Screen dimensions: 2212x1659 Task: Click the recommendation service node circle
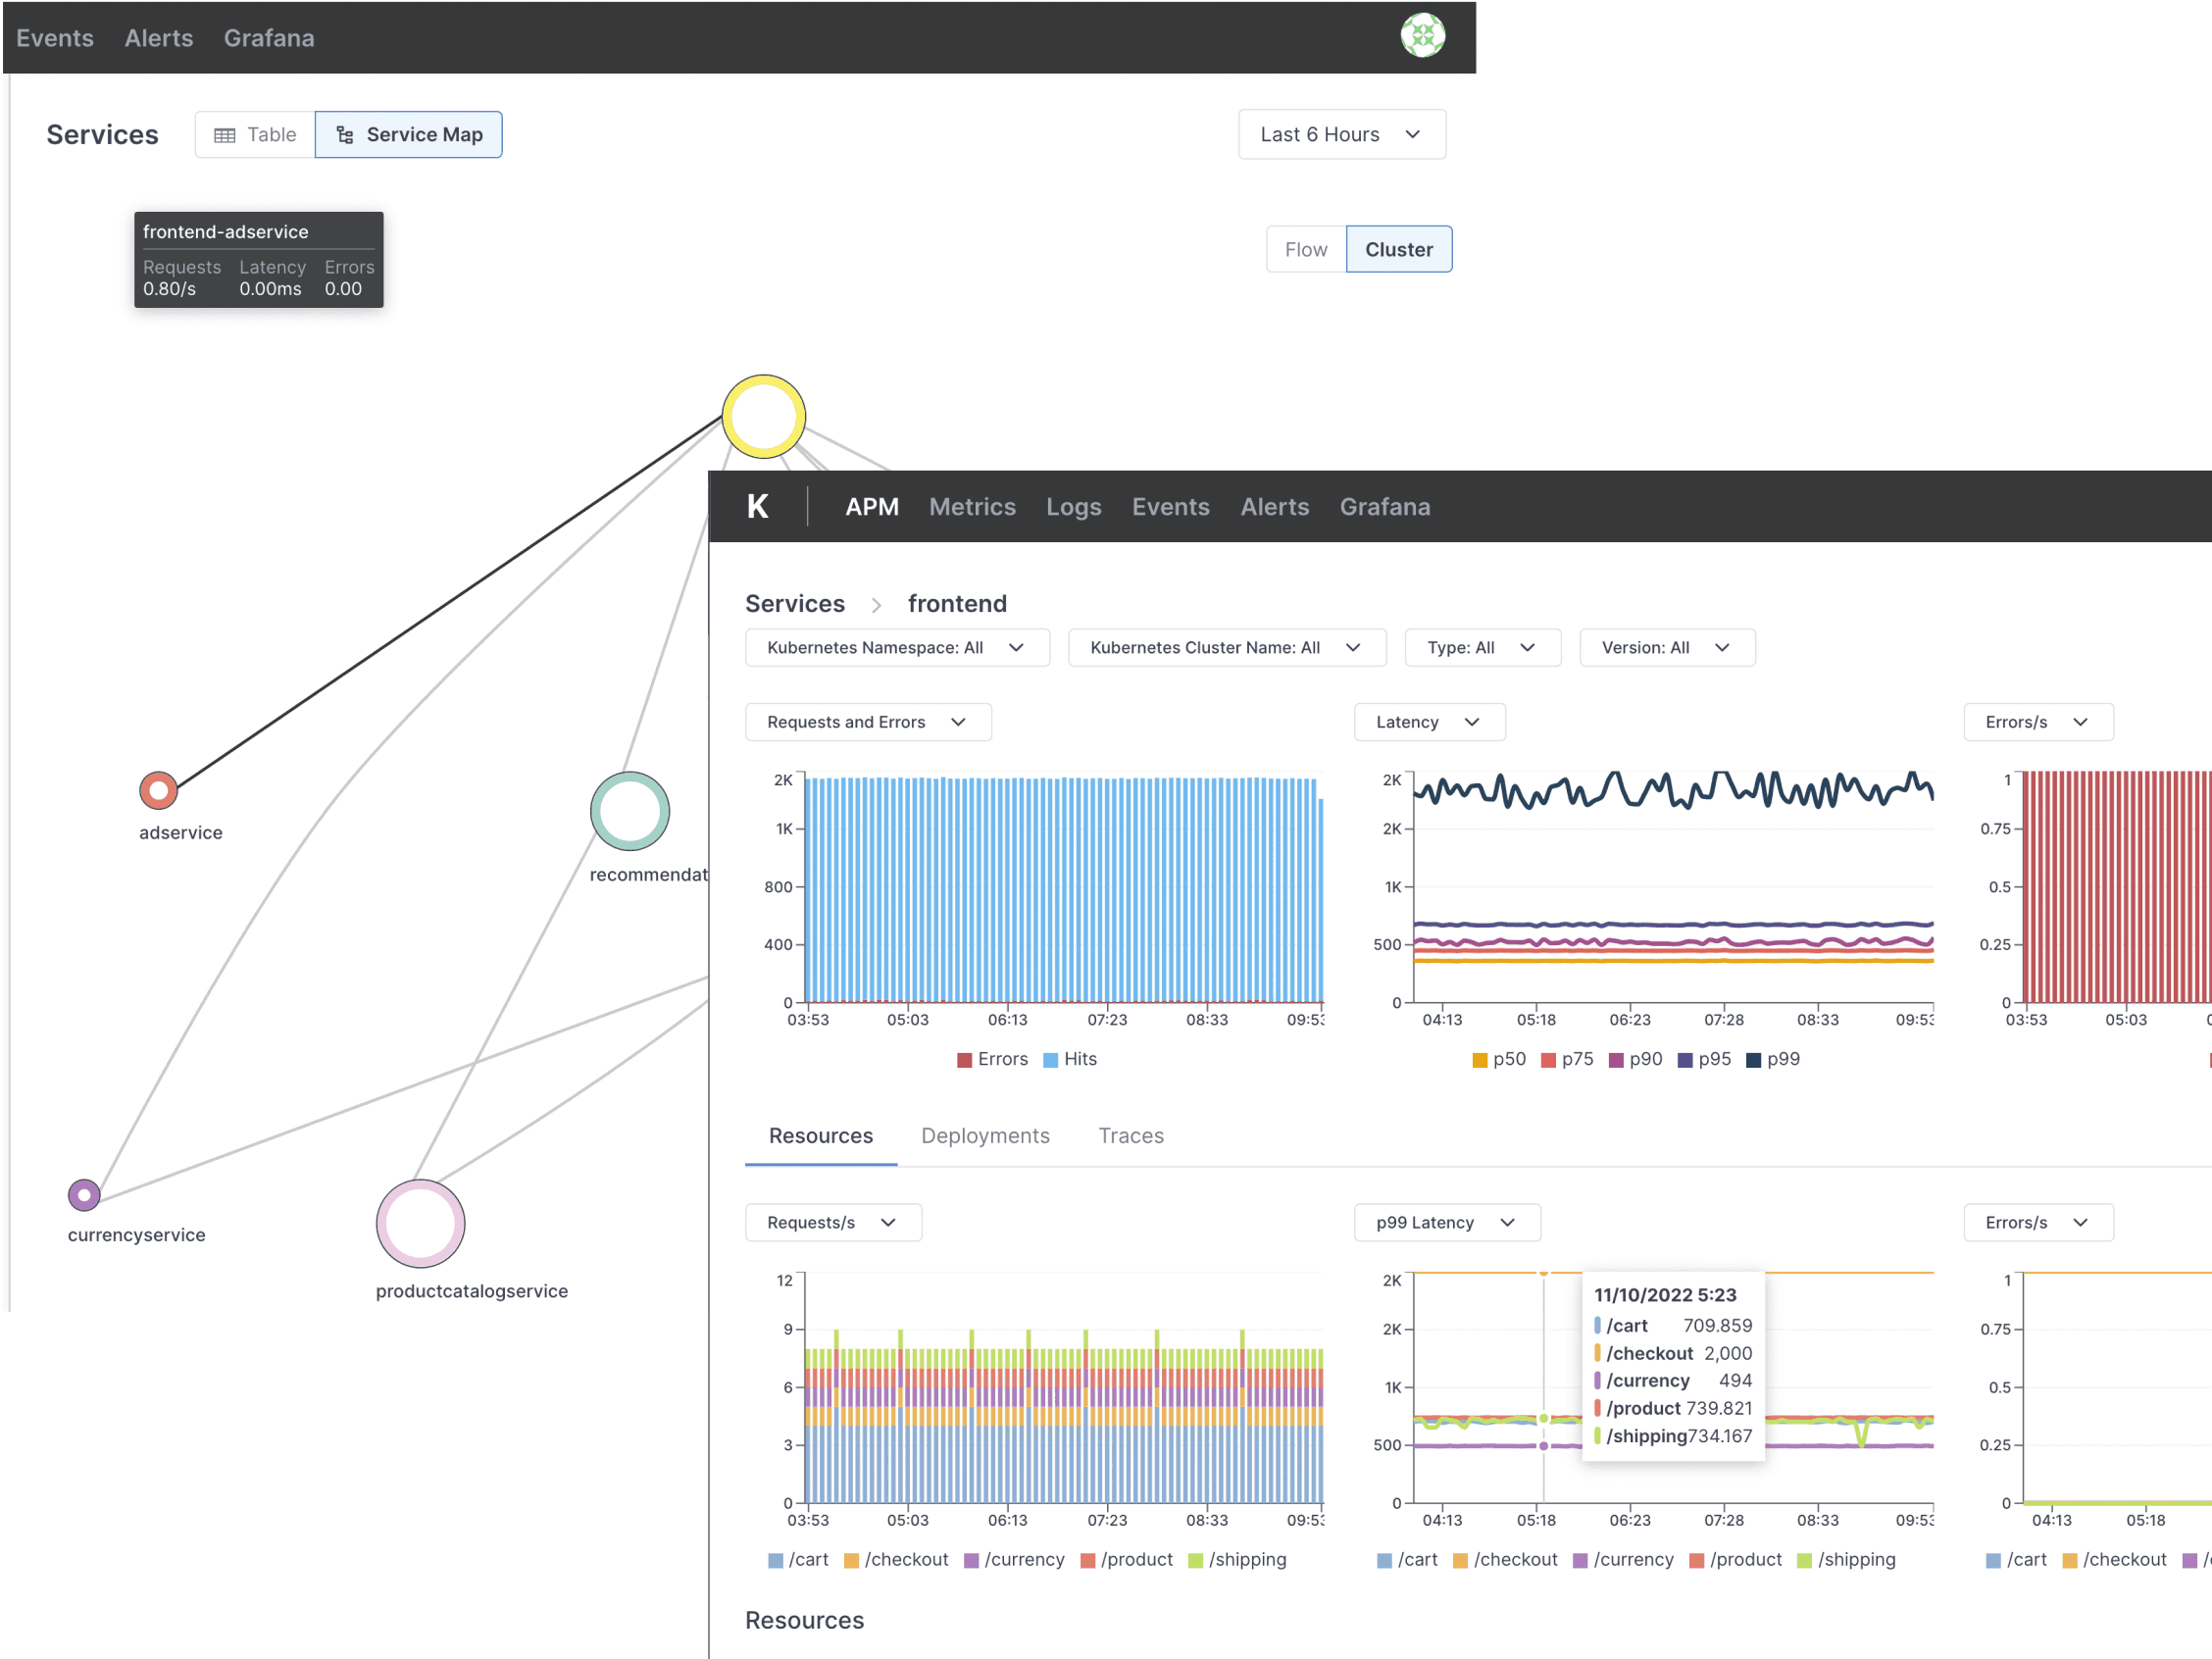tap(629, 810)
